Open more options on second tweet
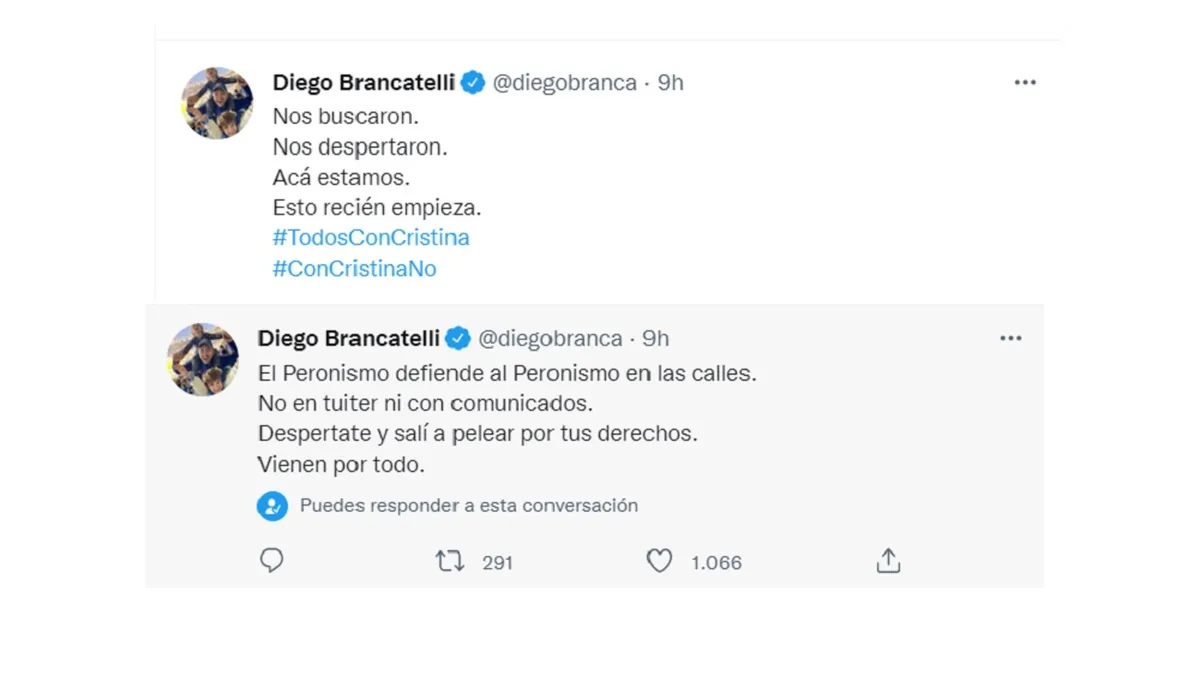1200x675 pixels. click(x=1011, y=339)
